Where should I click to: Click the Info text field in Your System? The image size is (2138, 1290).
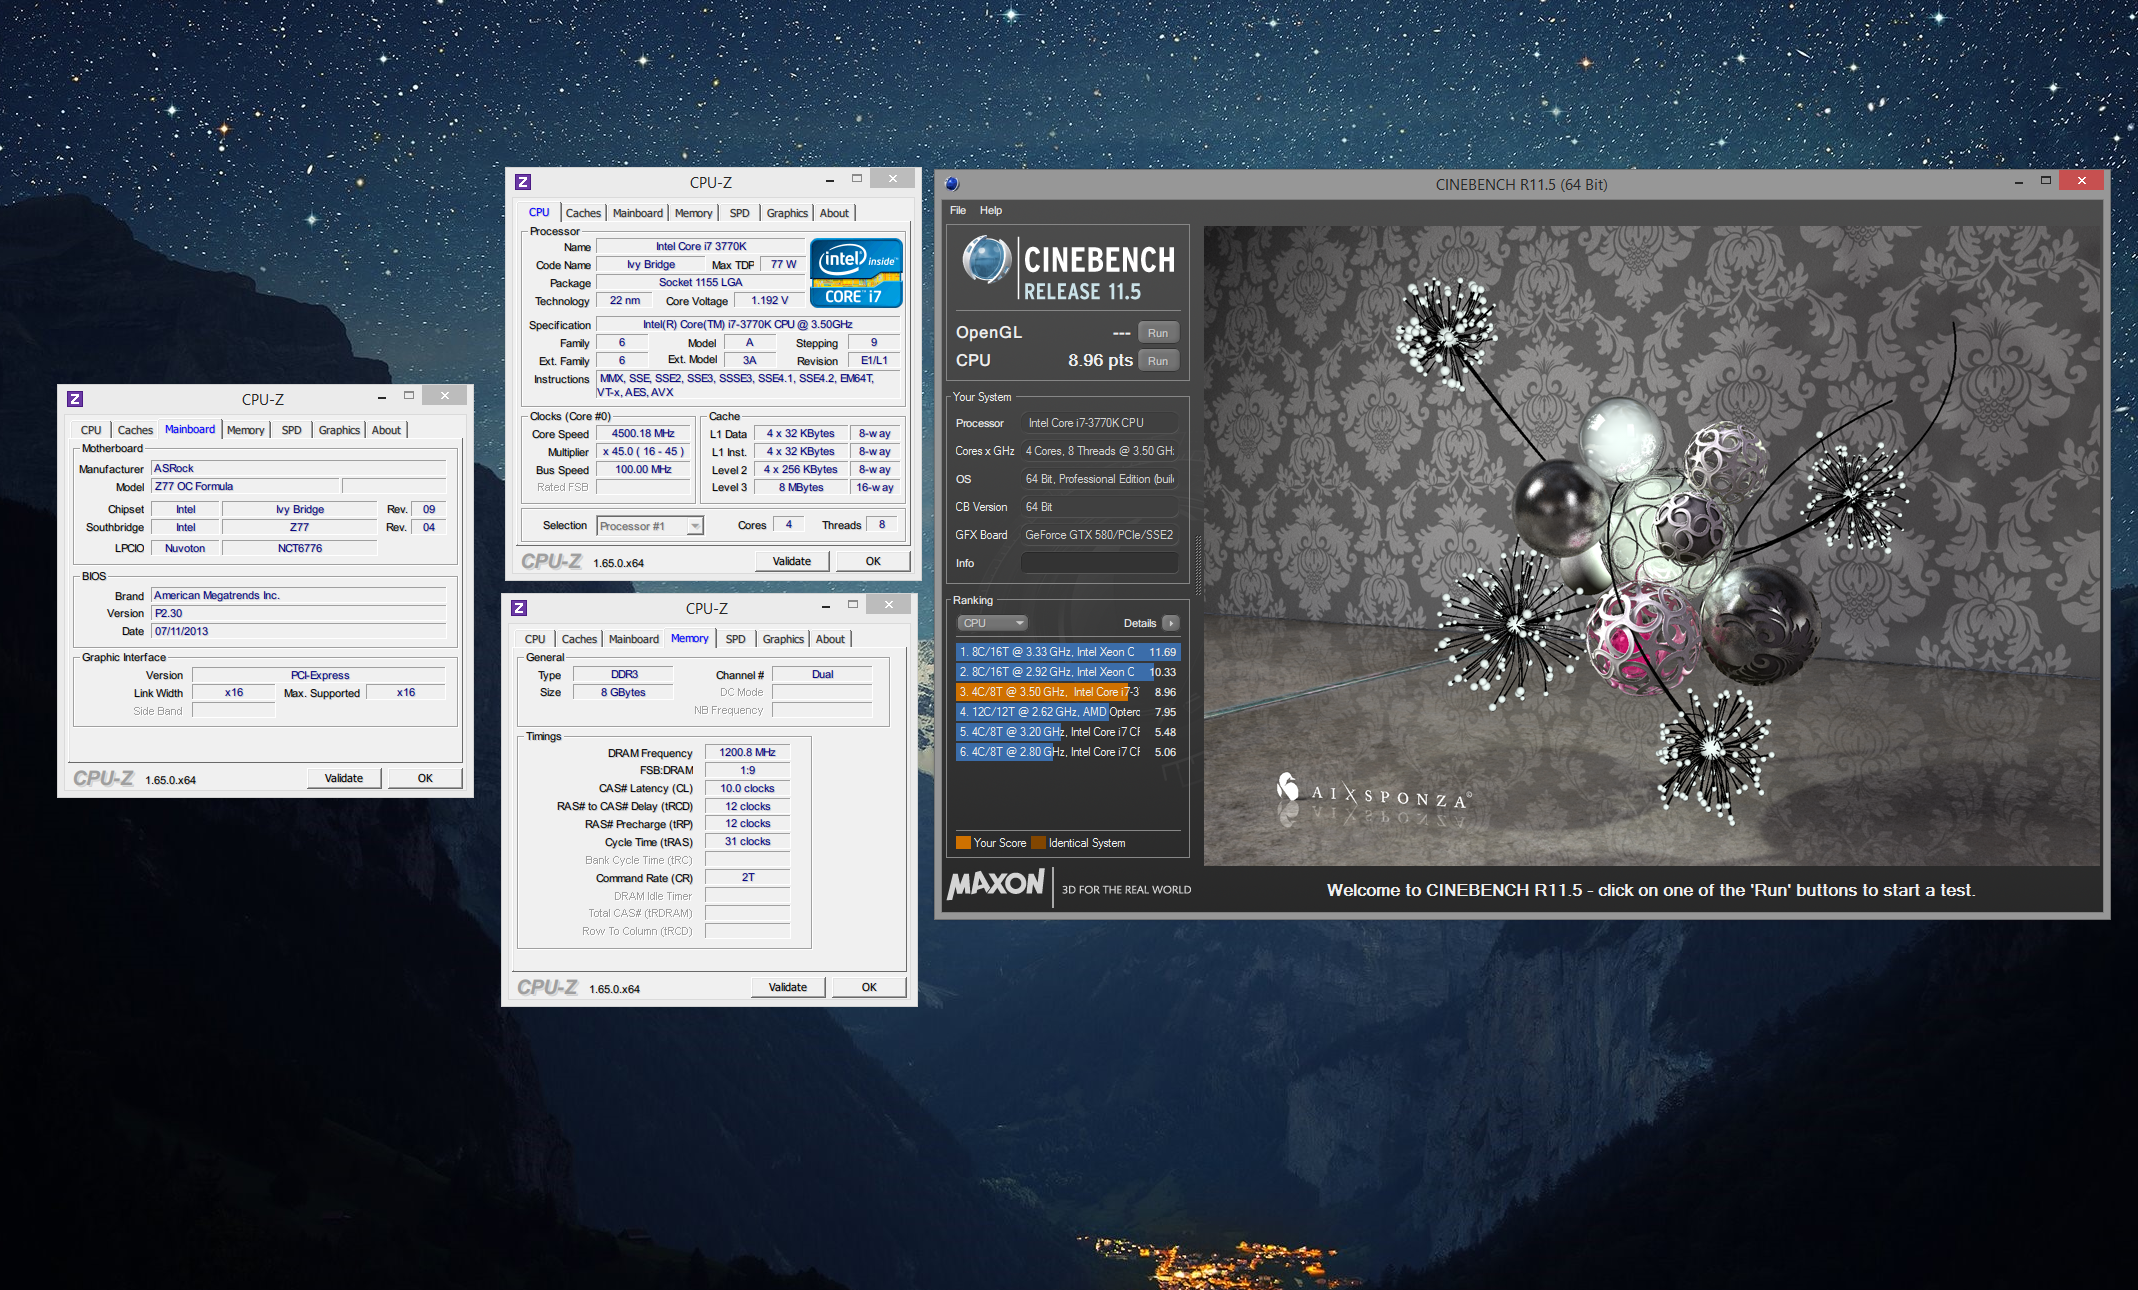pos(1099,563)
